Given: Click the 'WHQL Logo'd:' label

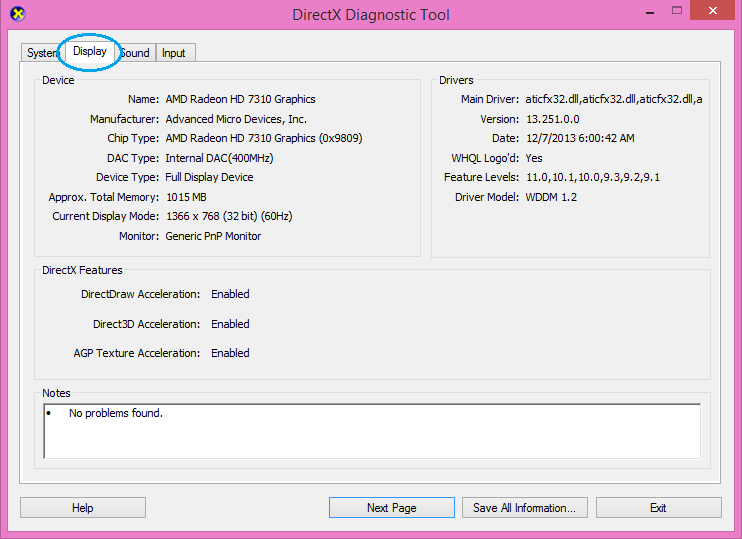Looking at the screenshot, I should click(x=485, y=158).
